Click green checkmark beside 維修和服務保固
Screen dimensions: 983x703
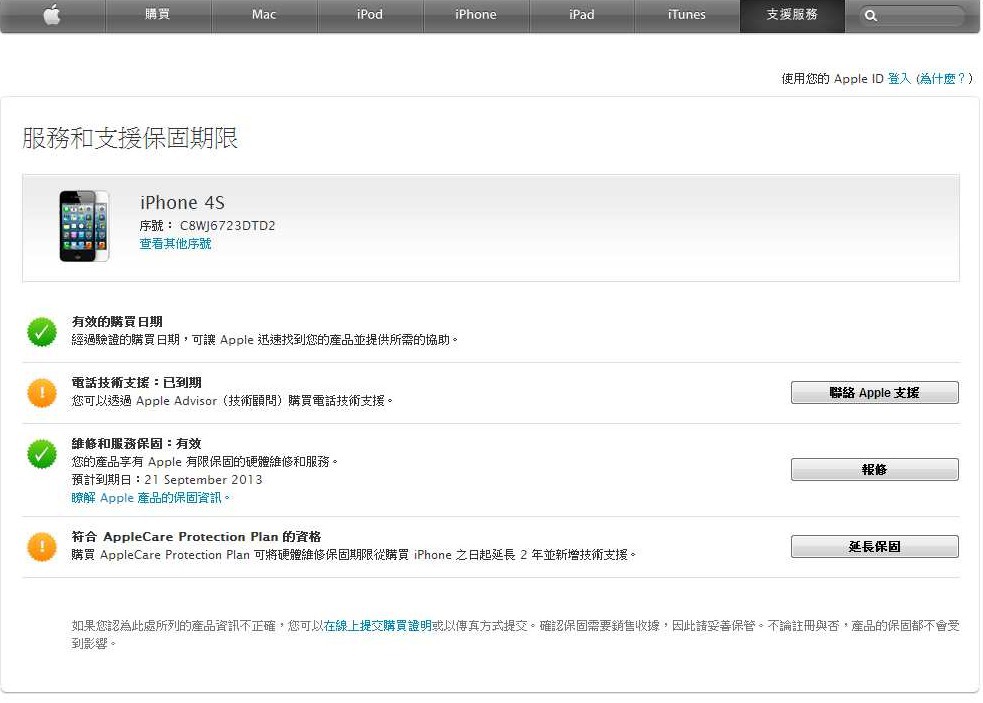(42, 454)
